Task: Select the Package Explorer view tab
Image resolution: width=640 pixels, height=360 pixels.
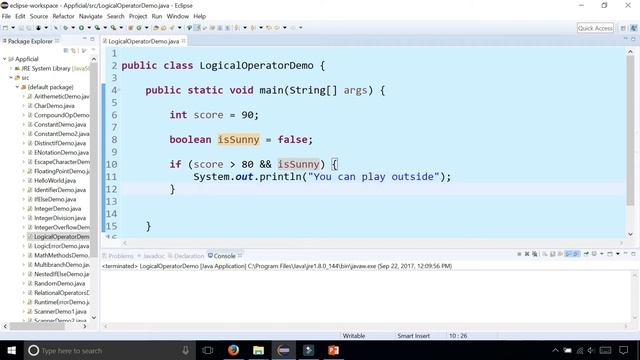Action: point(30,41)
